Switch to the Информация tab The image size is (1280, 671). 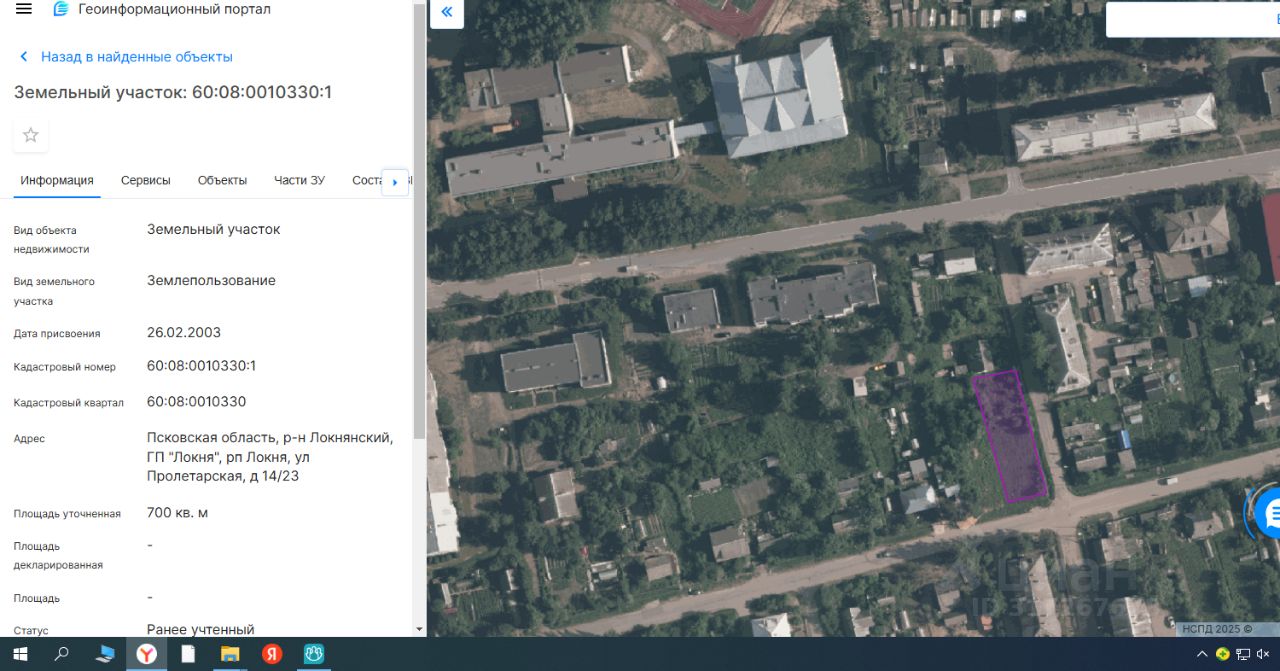coord(57,181)
